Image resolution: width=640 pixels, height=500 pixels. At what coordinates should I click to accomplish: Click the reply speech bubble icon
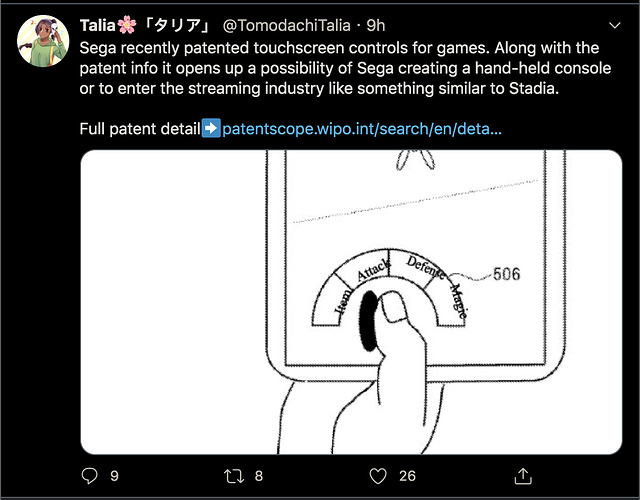tap(90, 475)
